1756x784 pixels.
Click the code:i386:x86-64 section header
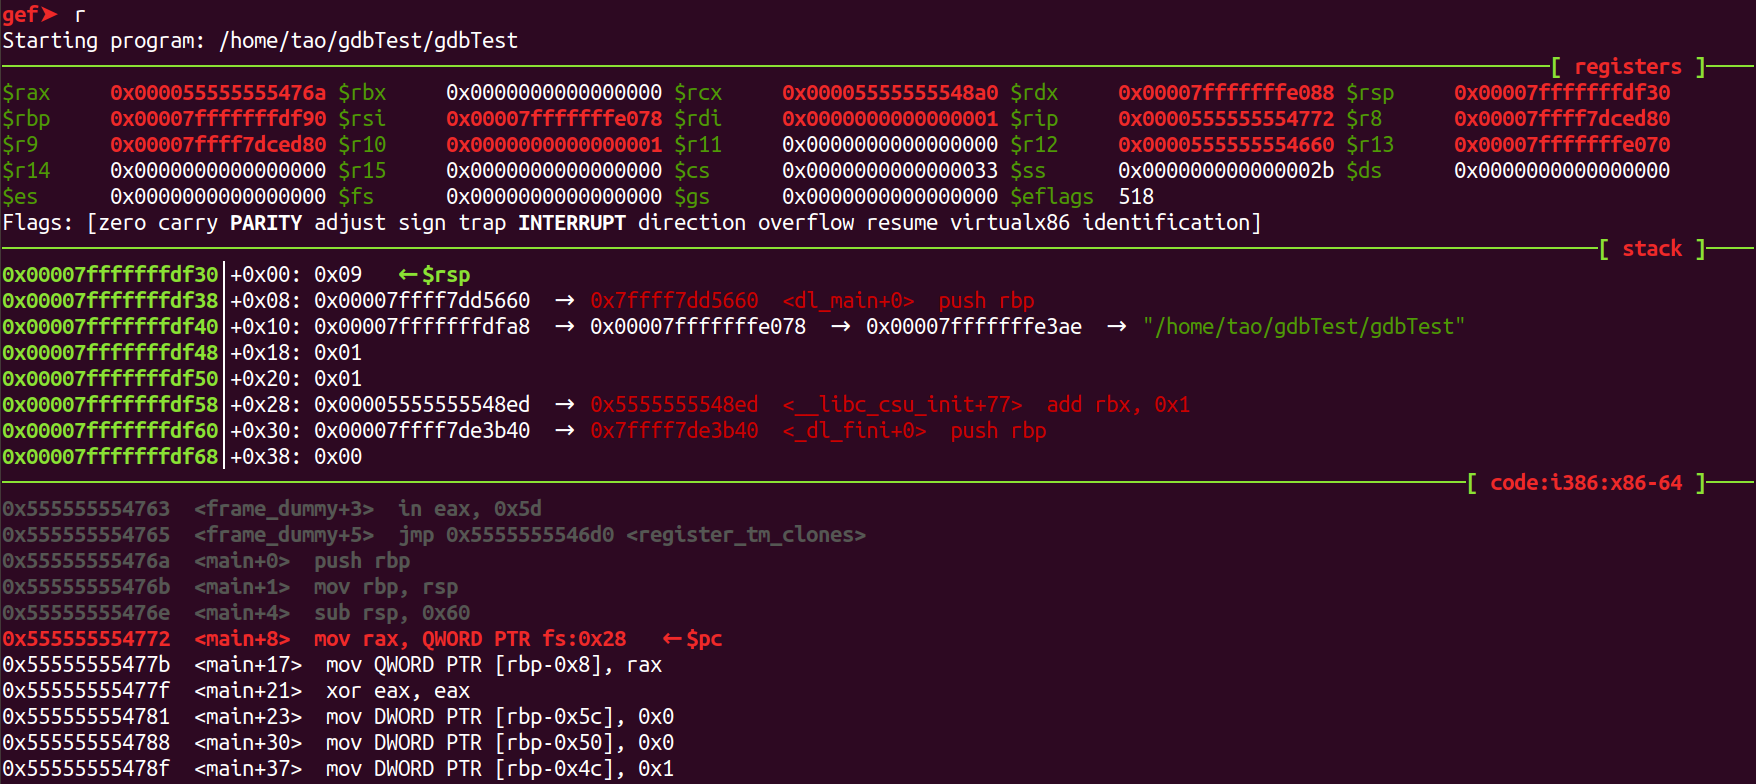click(1587, 482)
